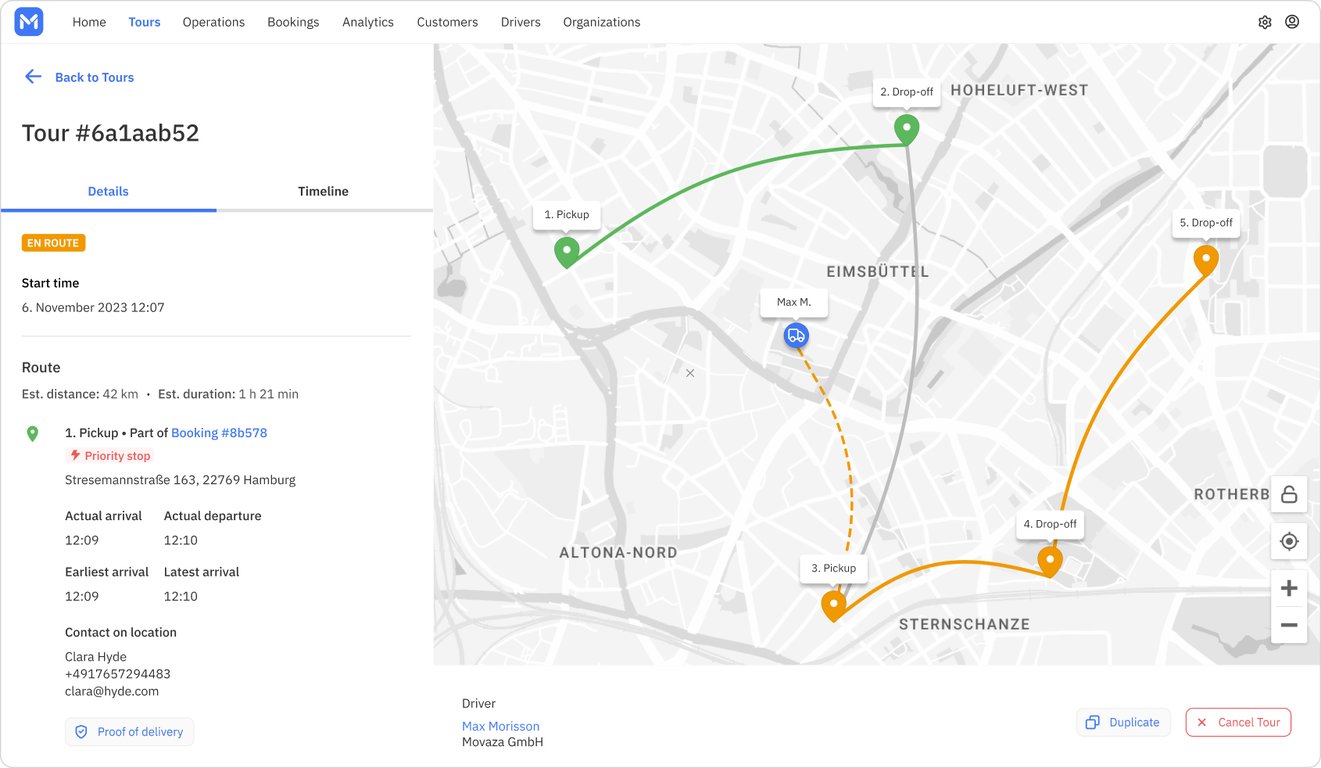Screen dimensions: 1321x768
Task: Toggle the map lock icon
Action: pyautogui.click(x=1289, y=494)
